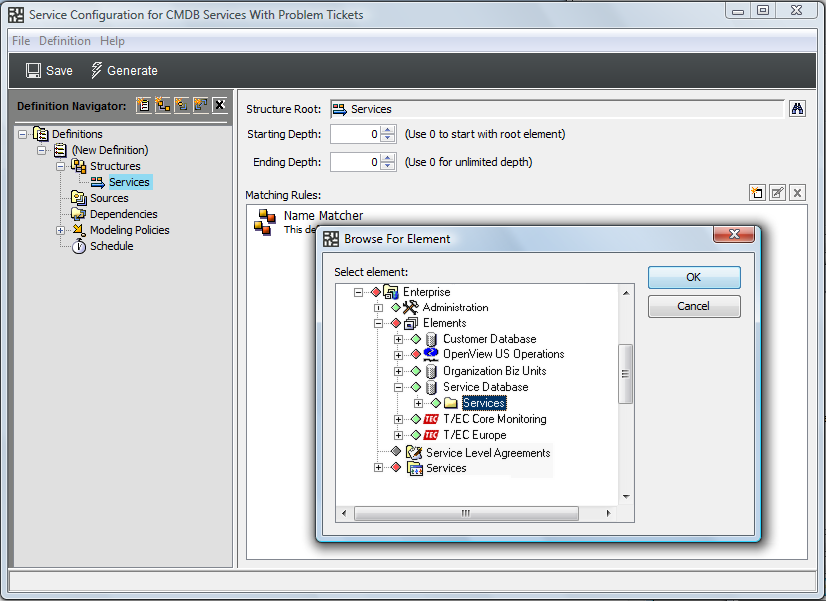The width and height of the screenshot is (826, 601).
Task: Select the Sources tree item
Action: [109, 198]
